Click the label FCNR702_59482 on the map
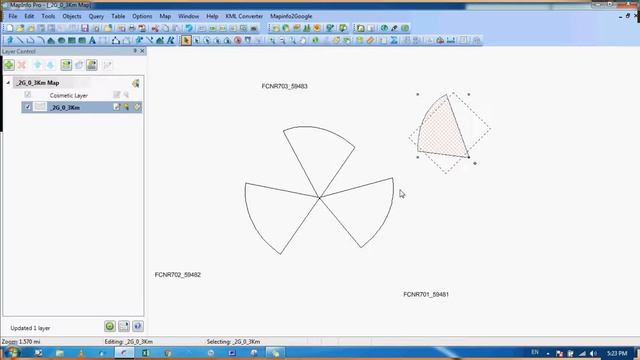The width and height of the screenshot is (640, 360). (x=178, y=275)
